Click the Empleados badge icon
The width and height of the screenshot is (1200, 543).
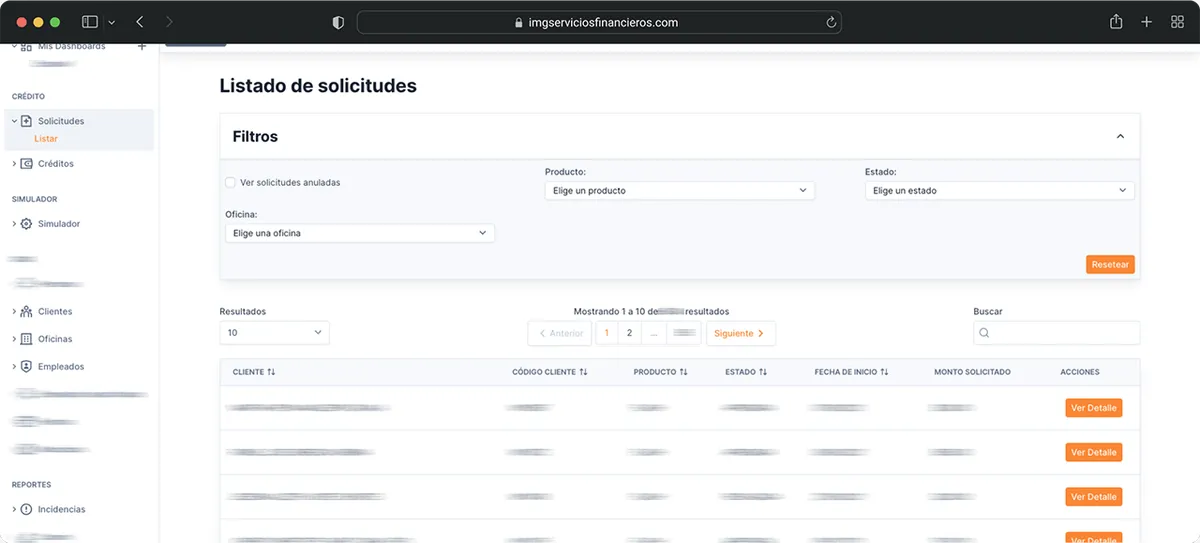coord(27,367)
